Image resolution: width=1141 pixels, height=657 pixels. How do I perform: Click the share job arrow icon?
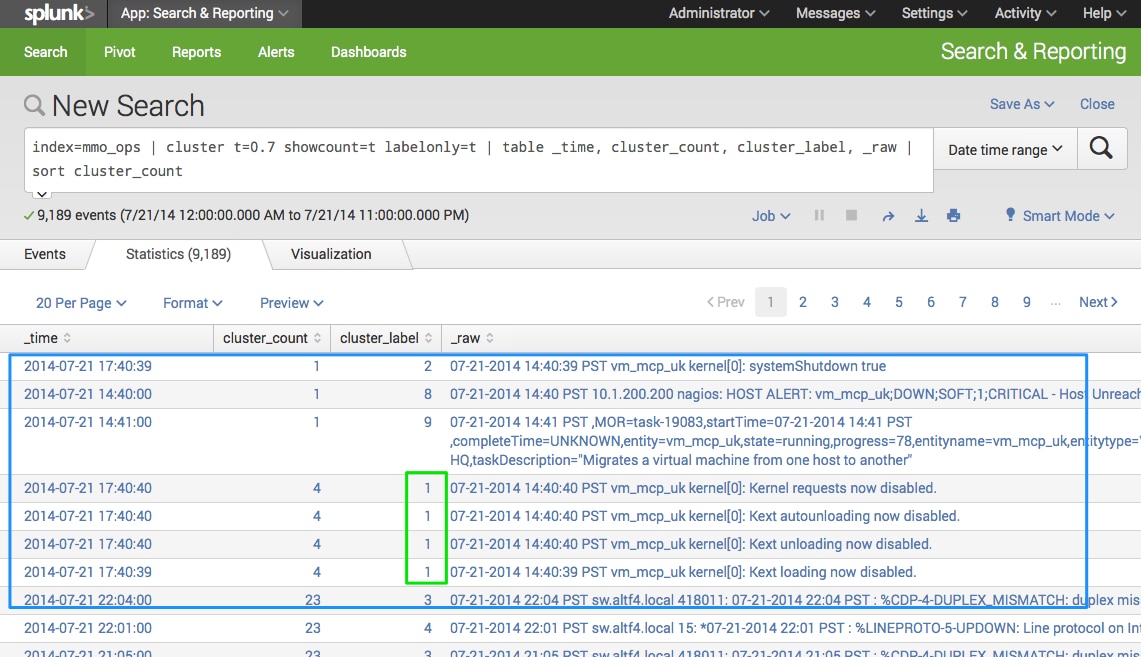point(887,216)
